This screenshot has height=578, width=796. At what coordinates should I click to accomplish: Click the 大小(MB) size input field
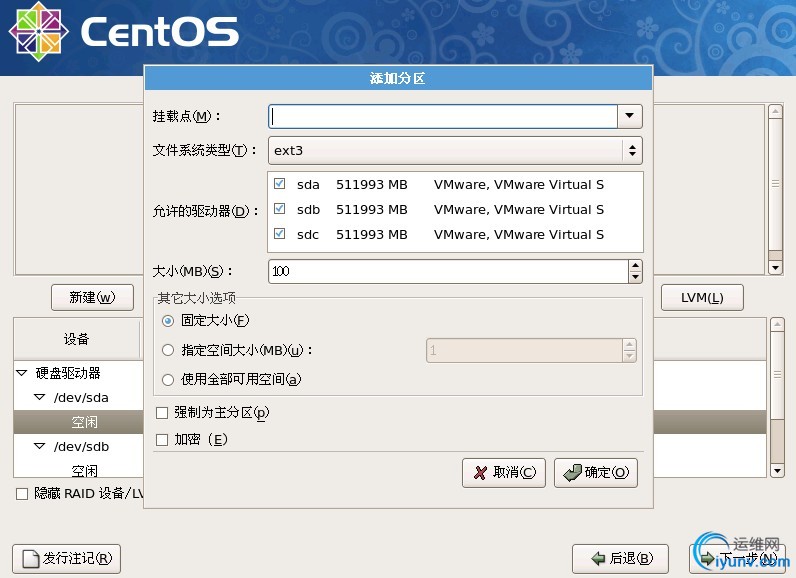tap(448, 271)
